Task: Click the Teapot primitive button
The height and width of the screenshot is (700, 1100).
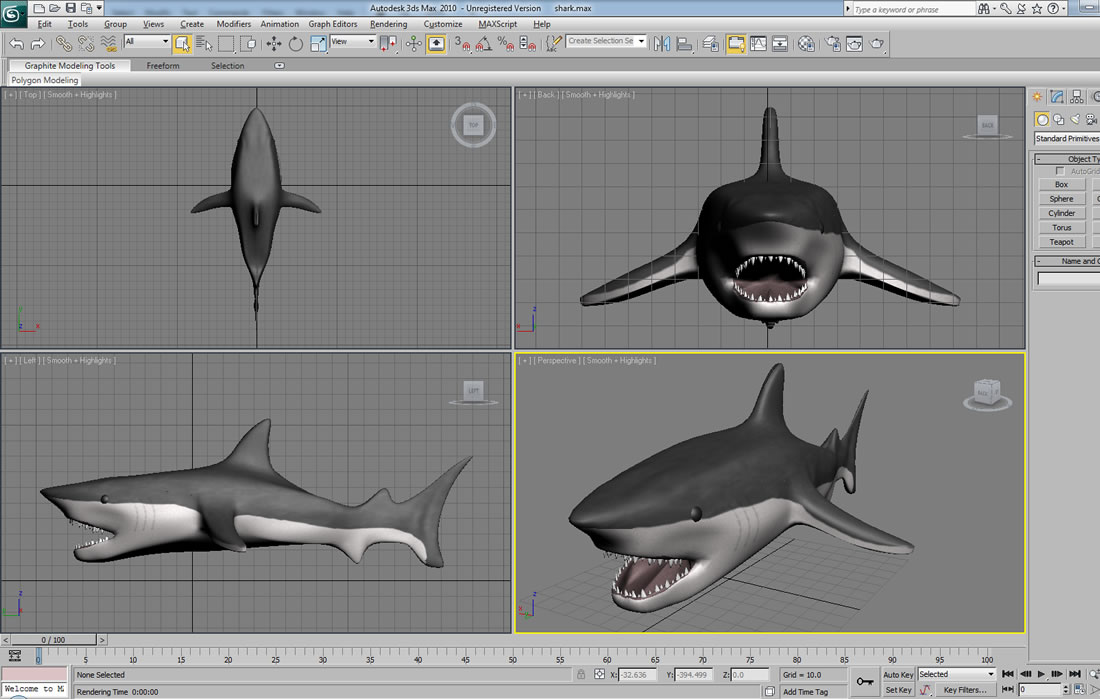Action: pyautogui.click(x=1061, y=242)
